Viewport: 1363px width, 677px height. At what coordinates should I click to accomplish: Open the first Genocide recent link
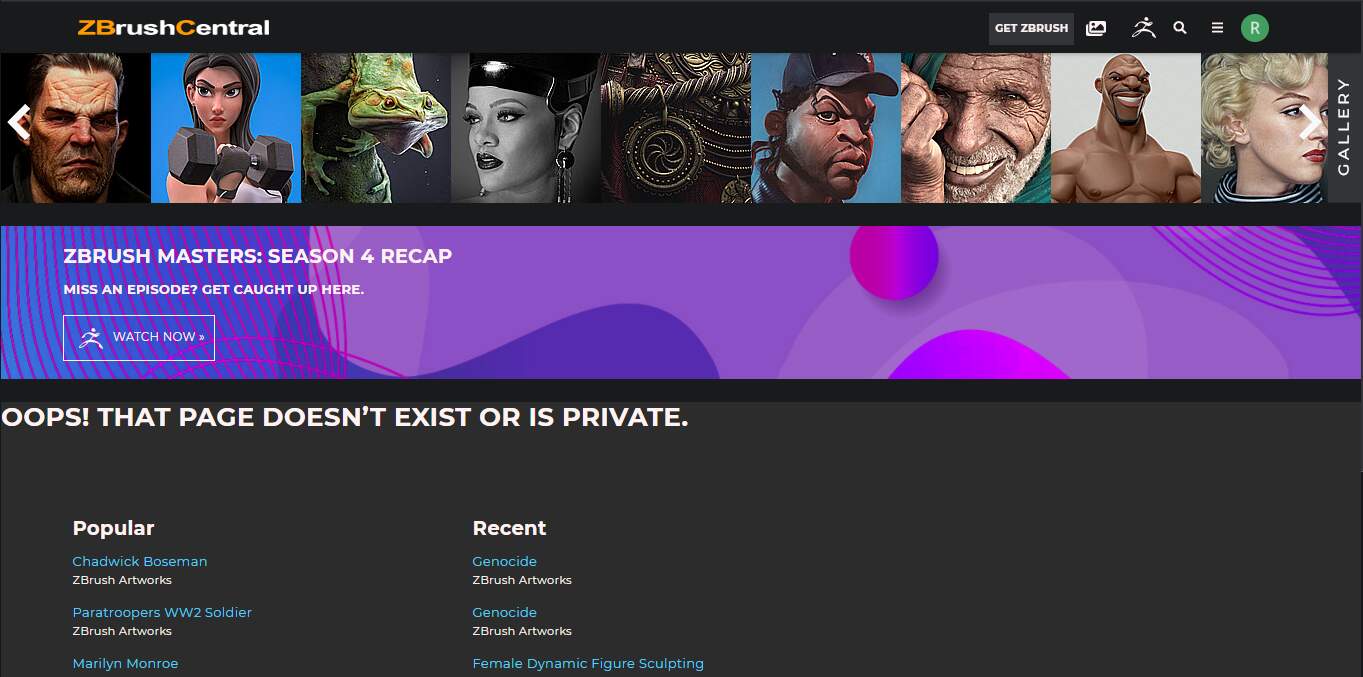(505, 561)
